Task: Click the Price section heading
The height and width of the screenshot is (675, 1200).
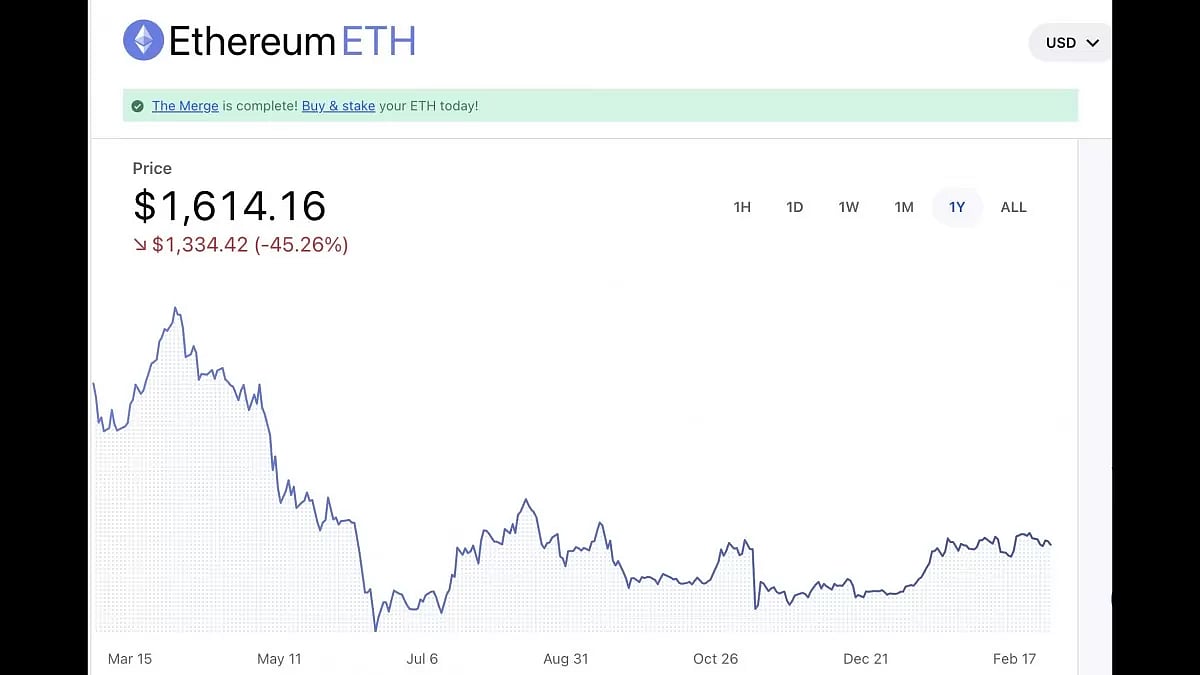Action: point(151,168)
